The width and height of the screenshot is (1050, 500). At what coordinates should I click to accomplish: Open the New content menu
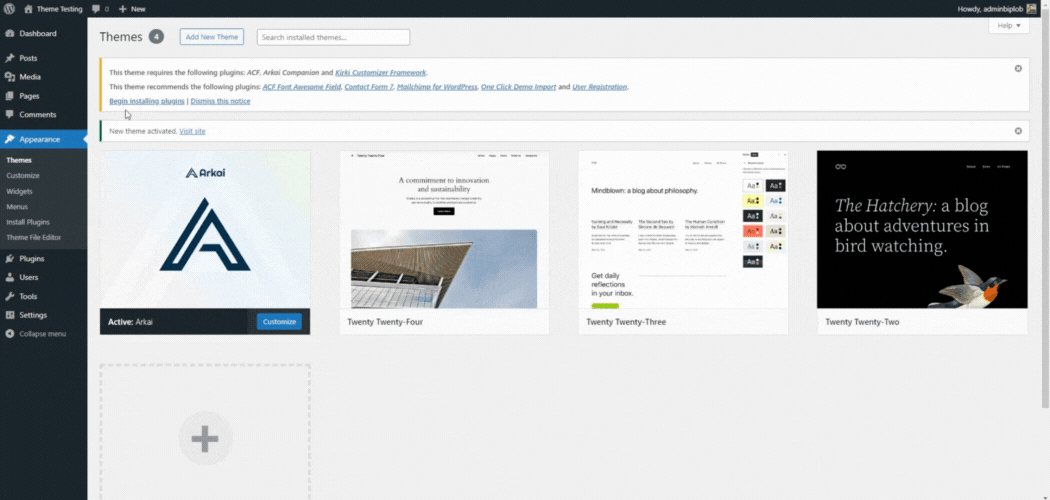[132, 9]
